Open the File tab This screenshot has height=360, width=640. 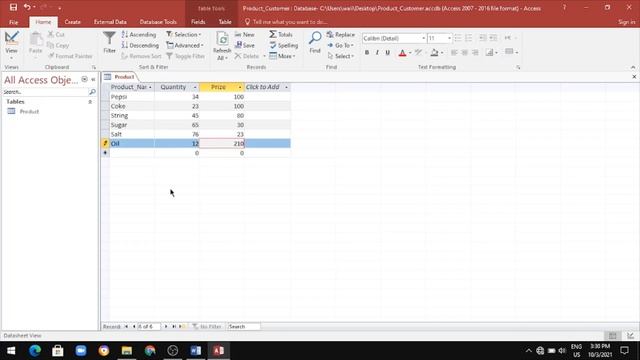13,22
